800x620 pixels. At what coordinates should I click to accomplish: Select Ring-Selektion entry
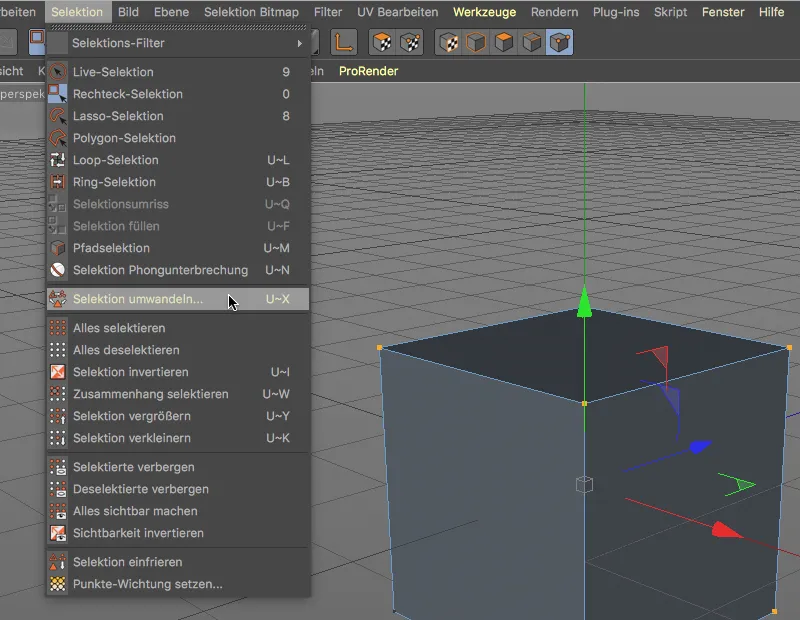[x=178, y=182]
